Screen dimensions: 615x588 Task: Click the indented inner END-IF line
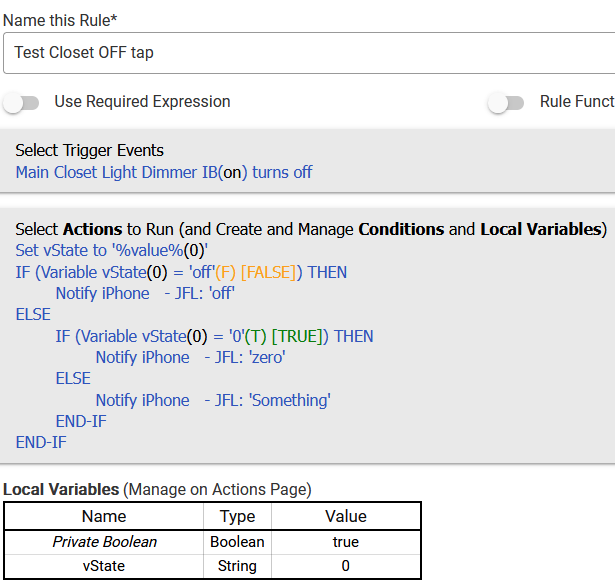pos(81,421)
